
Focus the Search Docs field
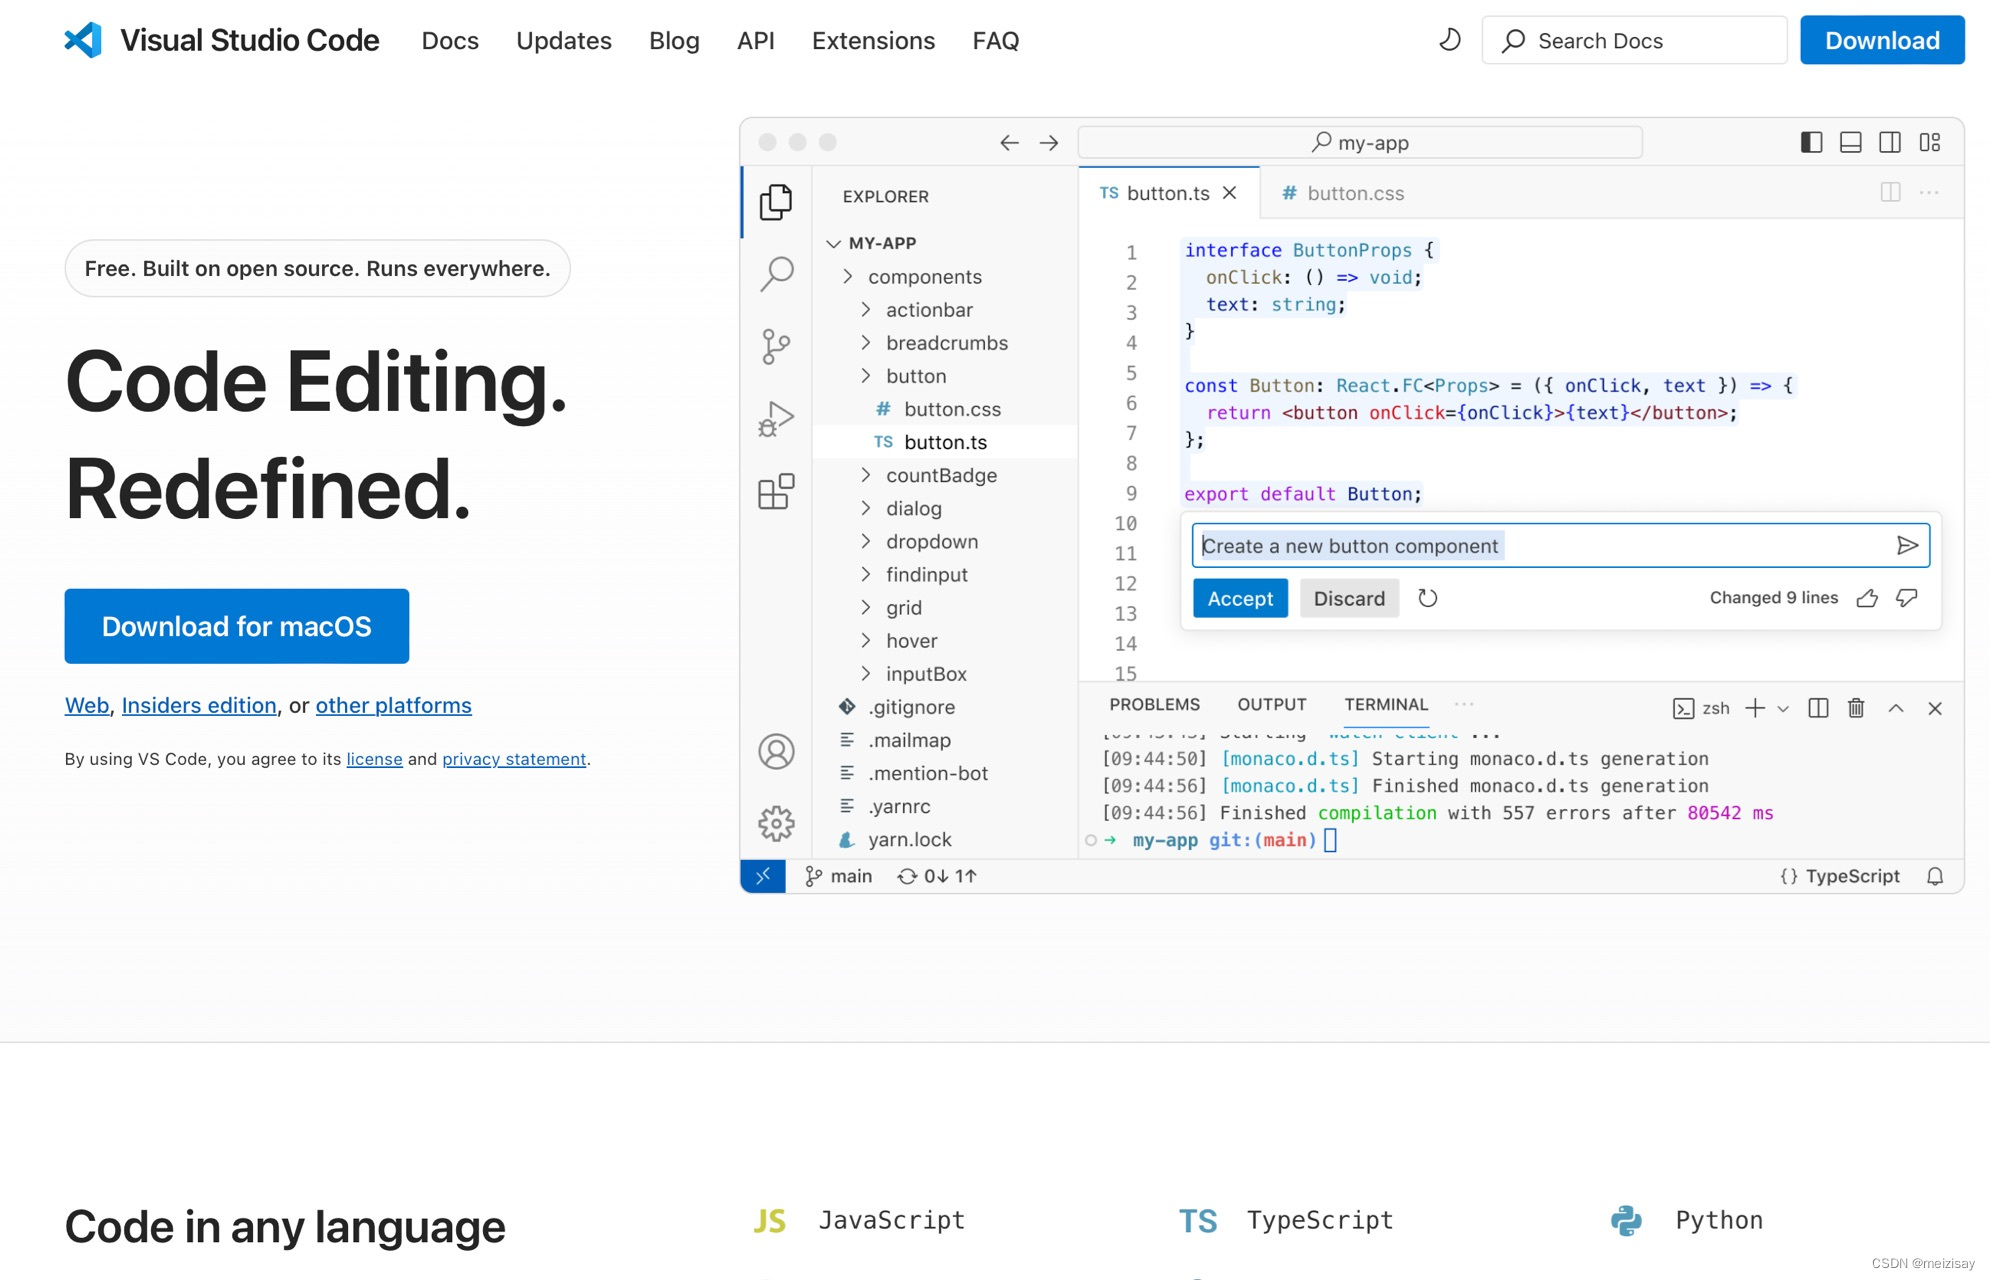(x=1634, y=40)
